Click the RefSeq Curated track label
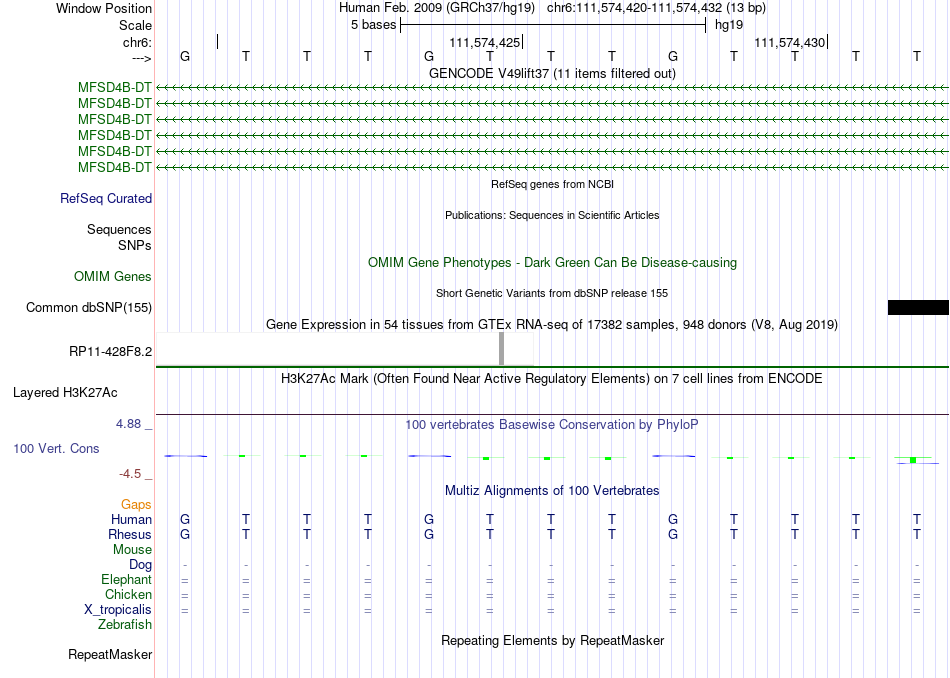The height and width of the screenshot is (678, 950). [106, 199]
